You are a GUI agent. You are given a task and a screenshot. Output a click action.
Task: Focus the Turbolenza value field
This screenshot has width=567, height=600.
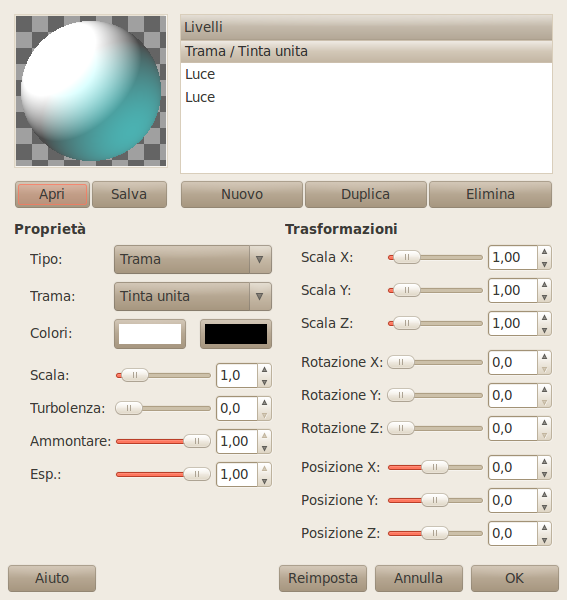237,408
